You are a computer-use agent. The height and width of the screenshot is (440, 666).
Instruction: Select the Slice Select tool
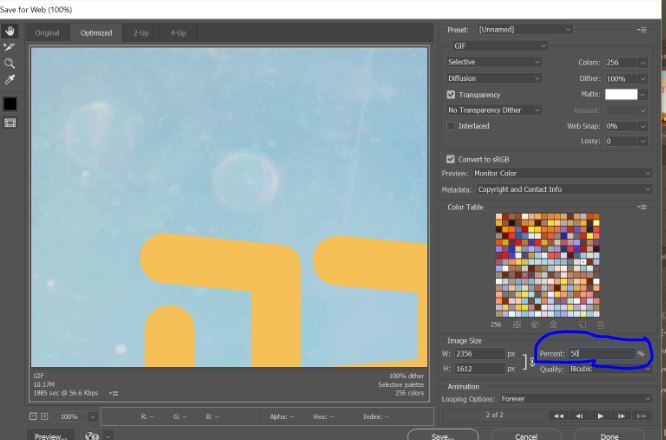(9, 47)
